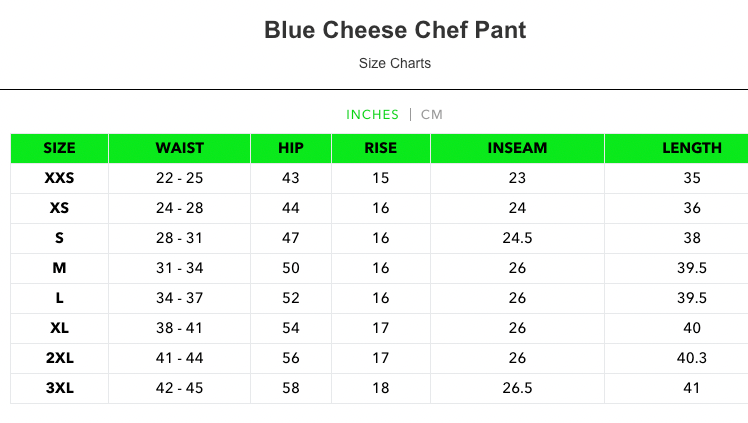Select the XS size row label
Viewport: 748px width, 423px height.
point(60,209)
